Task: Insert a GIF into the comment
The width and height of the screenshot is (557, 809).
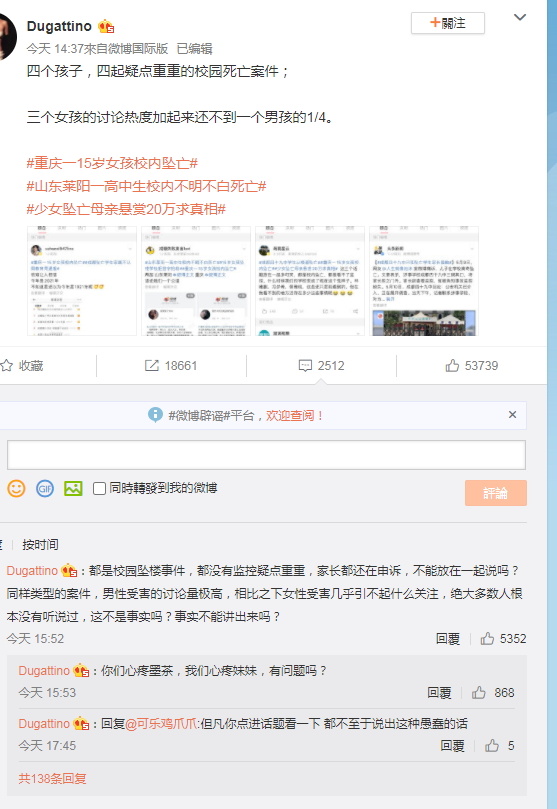Action: tap(45, 488)
